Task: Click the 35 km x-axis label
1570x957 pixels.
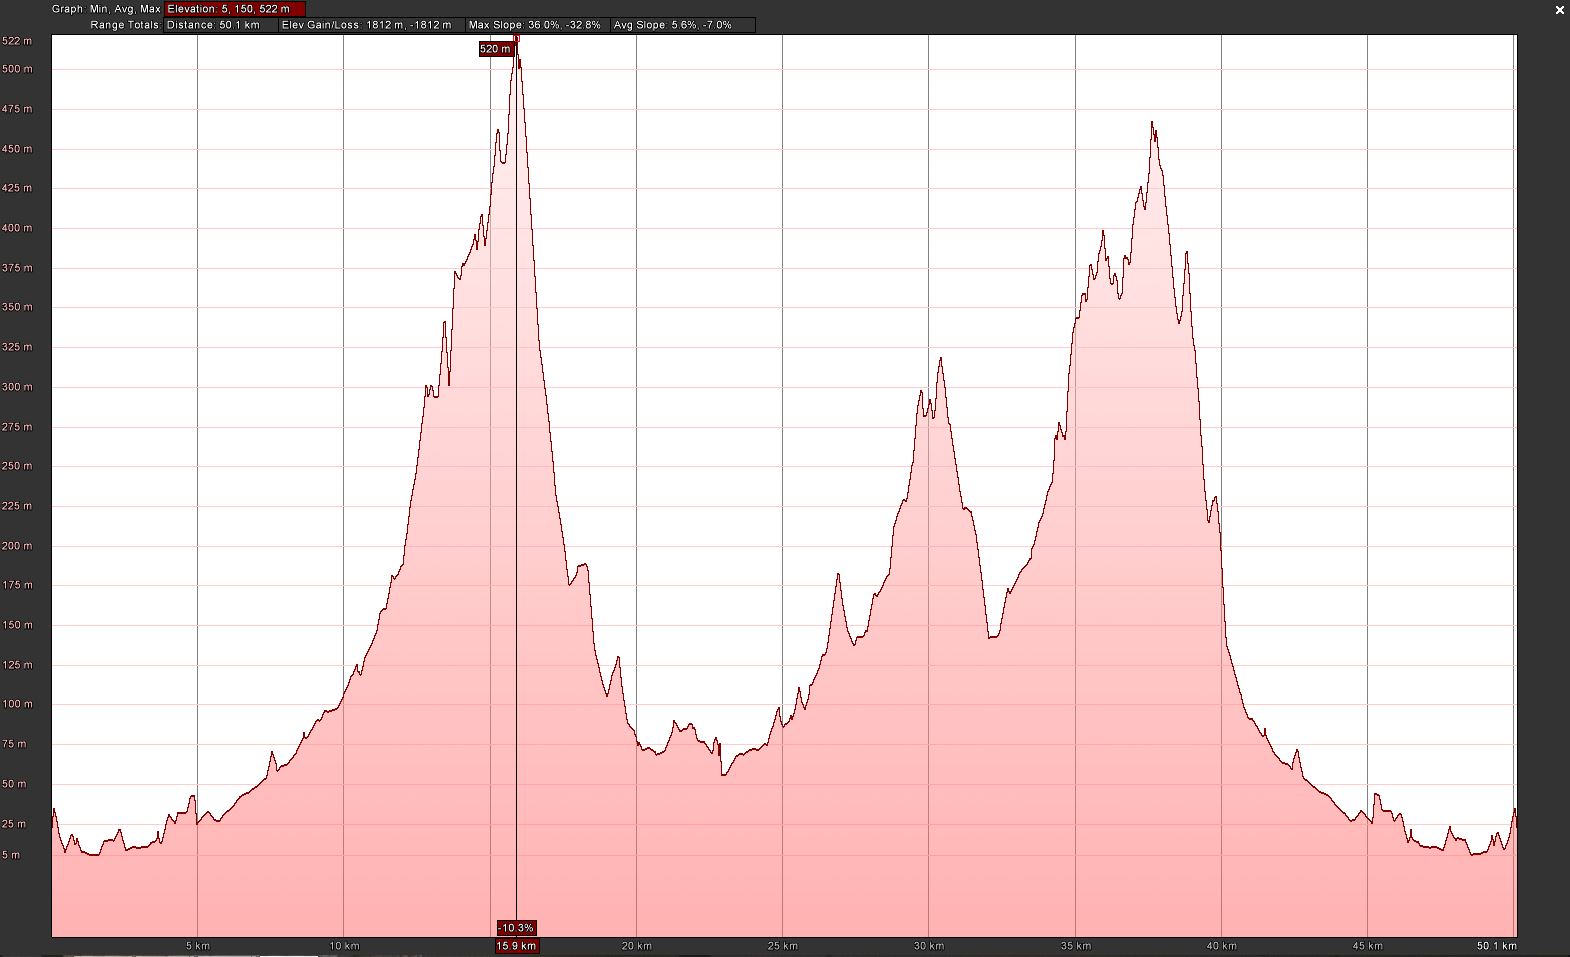Action: [x=1076, y=946]
